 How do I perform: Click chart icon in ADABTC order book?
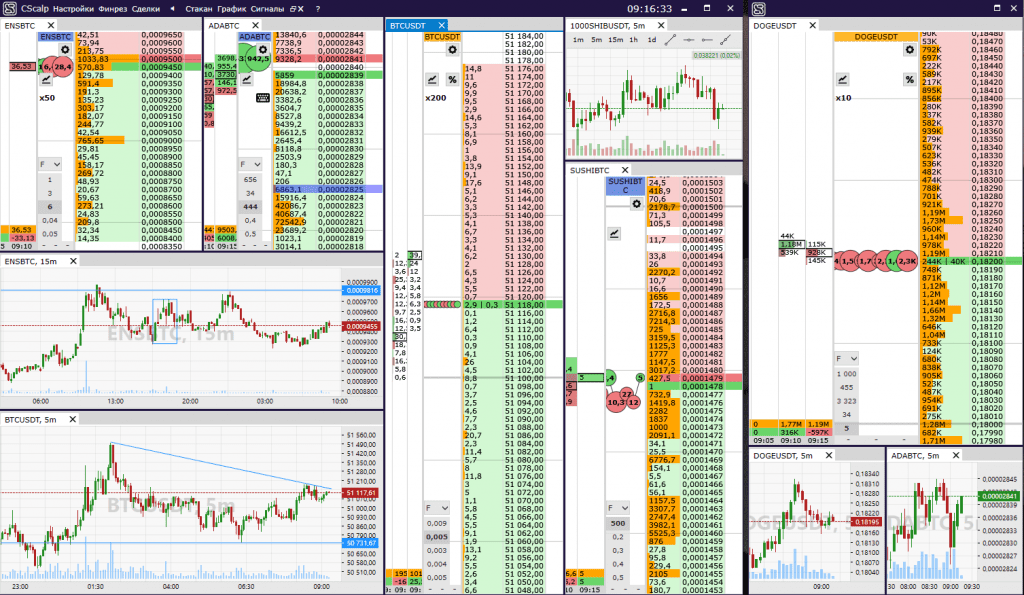(x=247, y=80)
